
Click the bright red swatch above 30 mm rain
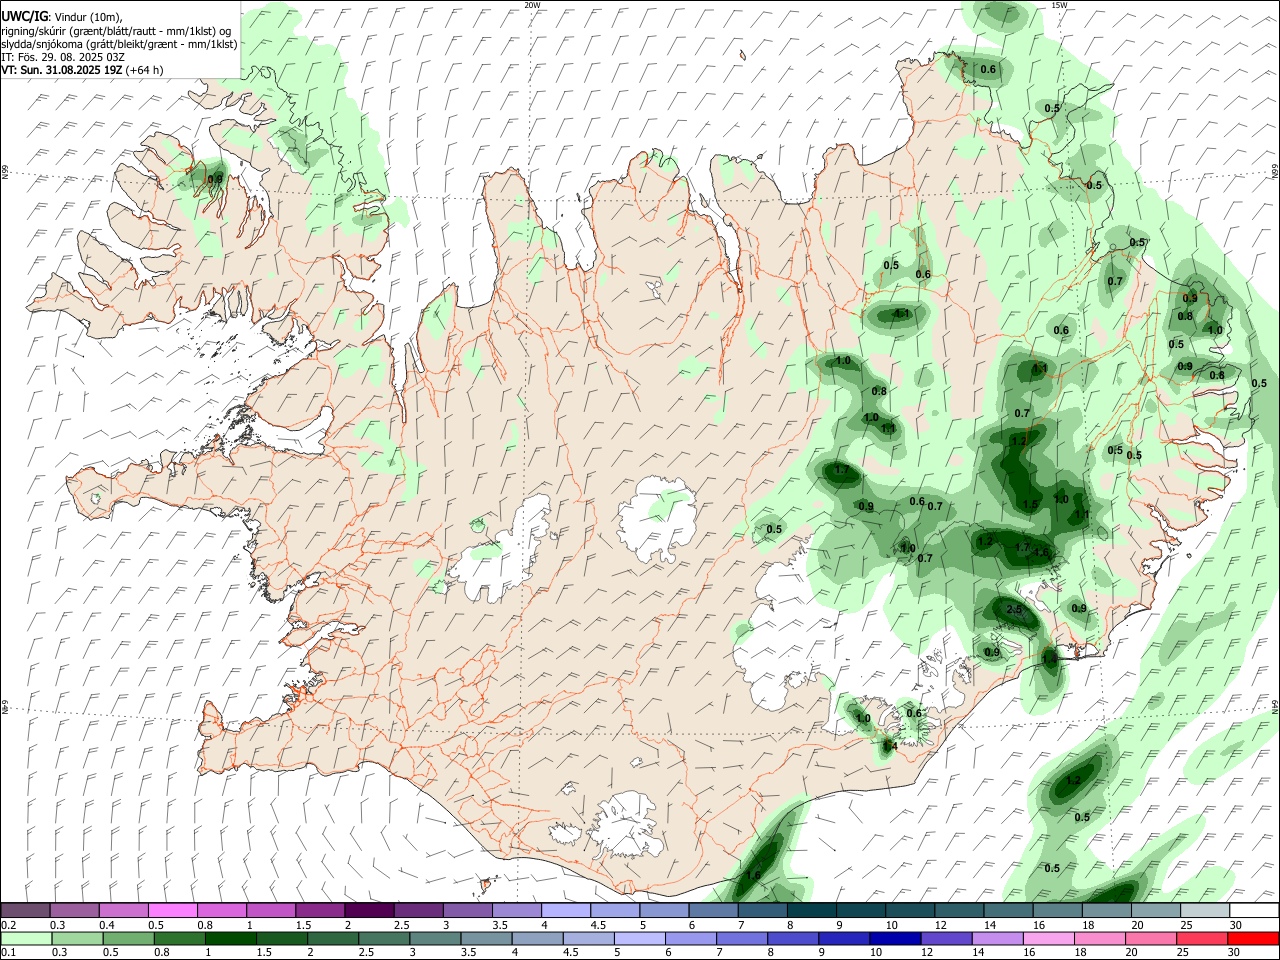1254,938
